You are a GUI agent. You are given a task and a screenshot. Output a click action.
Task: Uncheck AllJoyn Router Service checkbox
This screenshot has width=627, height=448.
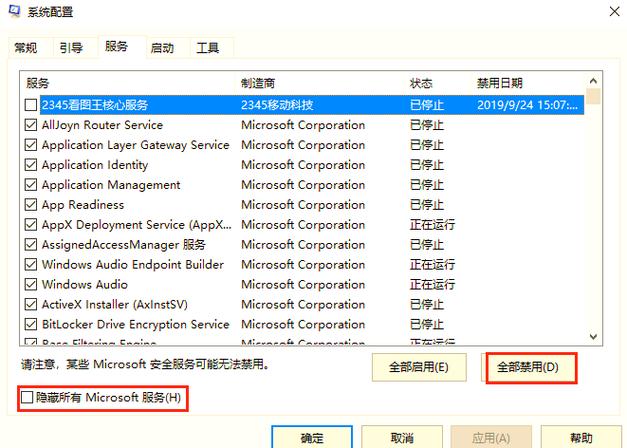(x=31, y=125)
